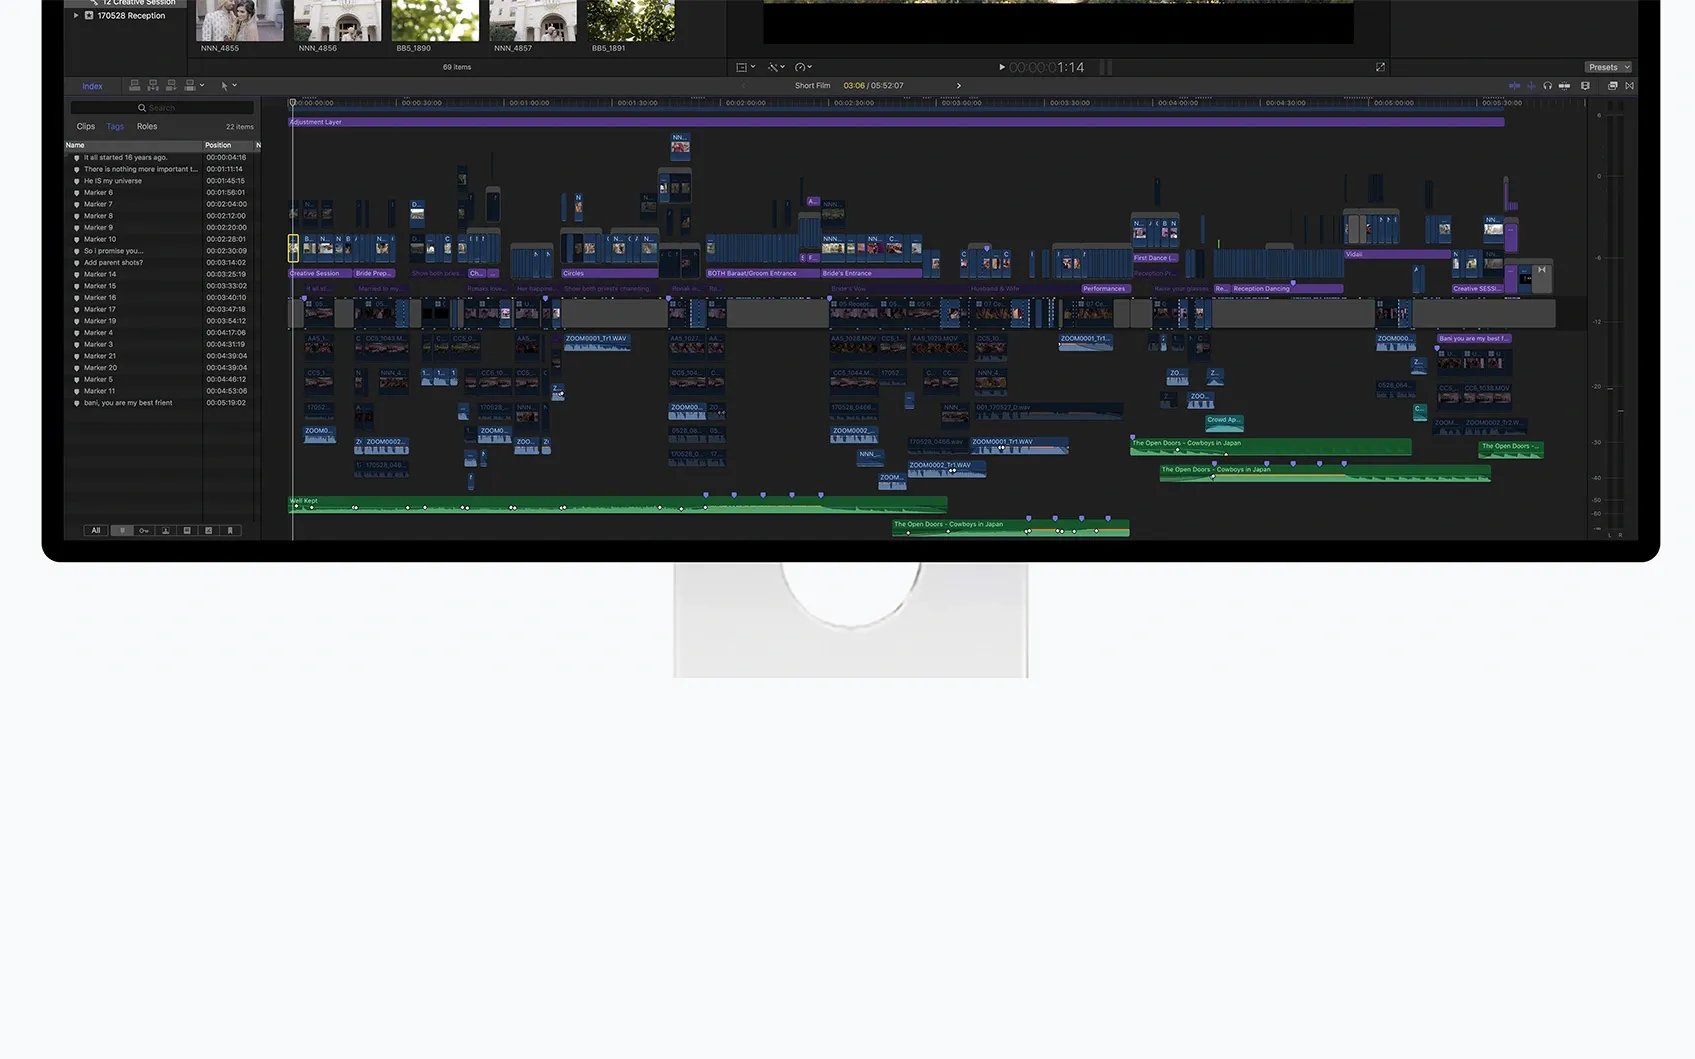This screenshot has height=1059, width=1695.
Task: Open the Select tool pop-up menu
Action: click(229, 86)
